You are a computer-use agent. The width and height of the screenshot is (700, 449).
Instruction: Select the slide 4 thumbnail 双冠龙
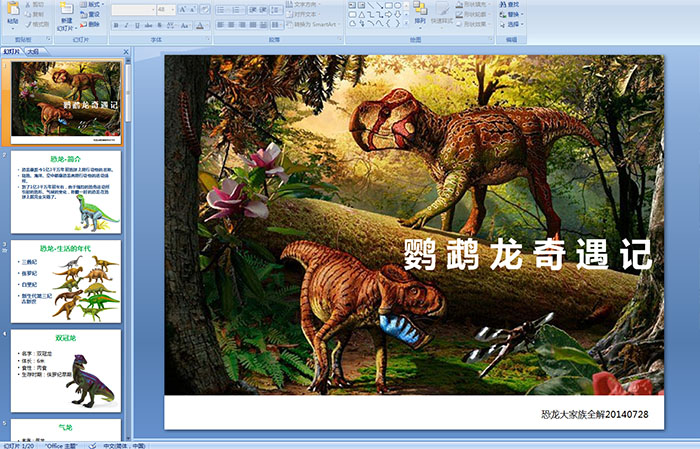click(66, 370)
